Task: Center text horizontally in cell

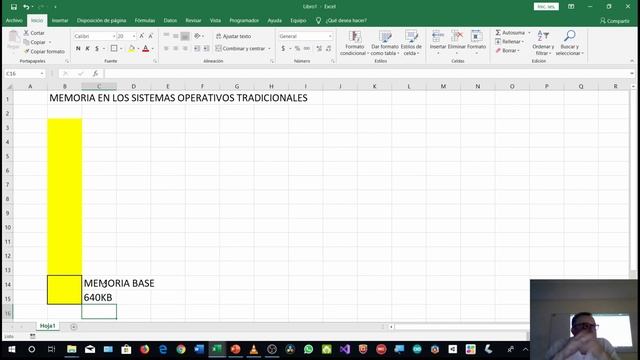Action: (x=176, y=49)
